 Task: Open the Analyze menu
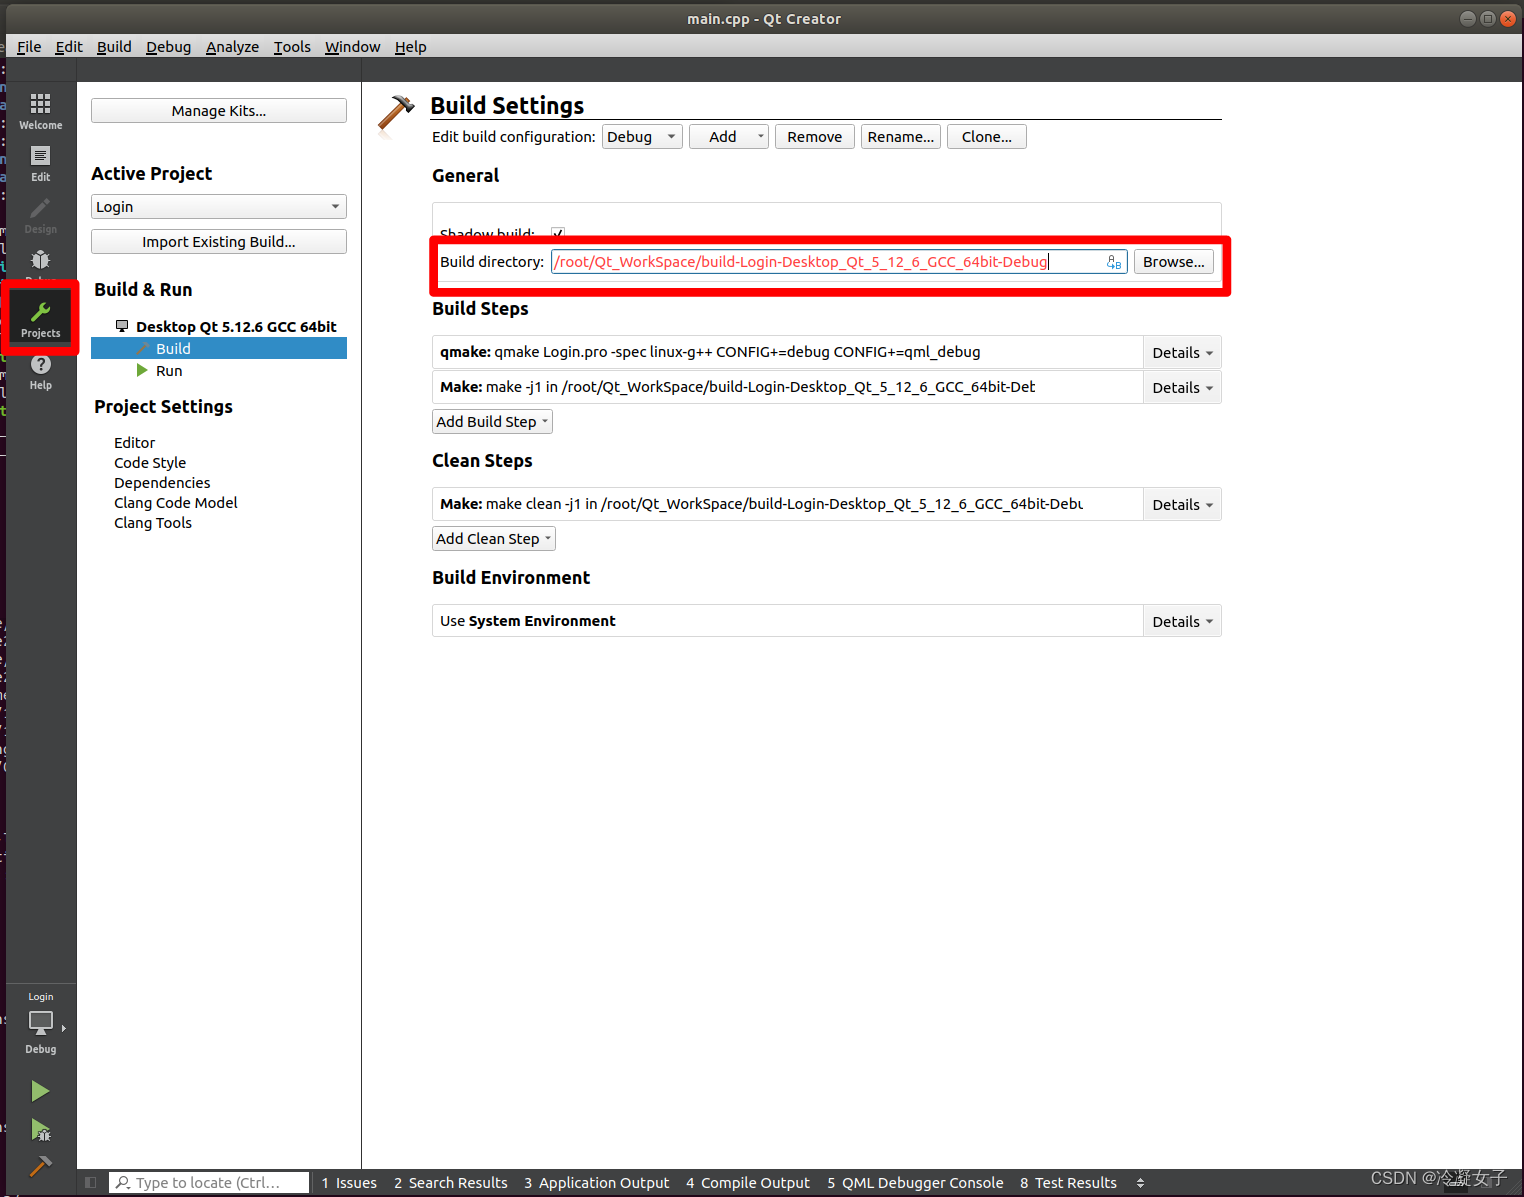click(232, 47)
